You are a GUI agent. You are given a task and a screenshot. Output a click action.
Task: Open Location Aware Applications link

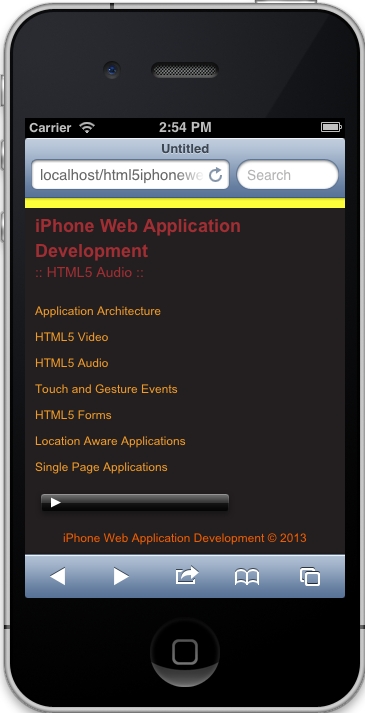click(110, 441)
